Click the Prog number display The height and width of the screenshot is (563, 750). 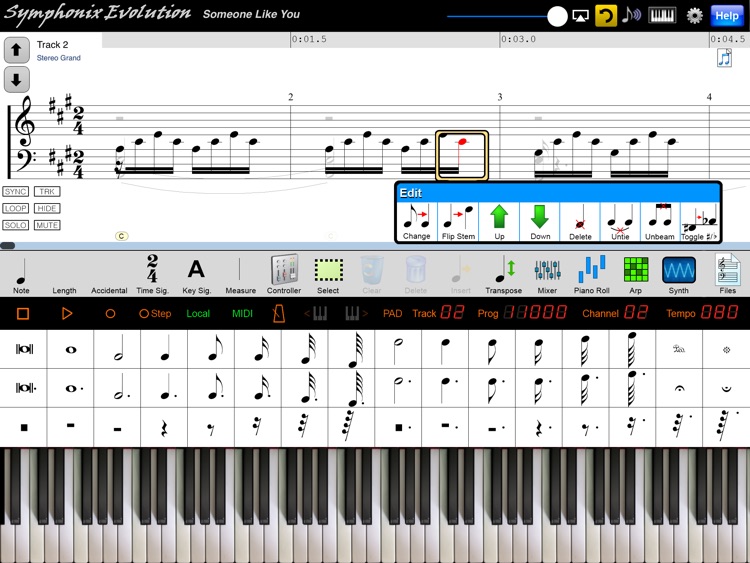522,313
